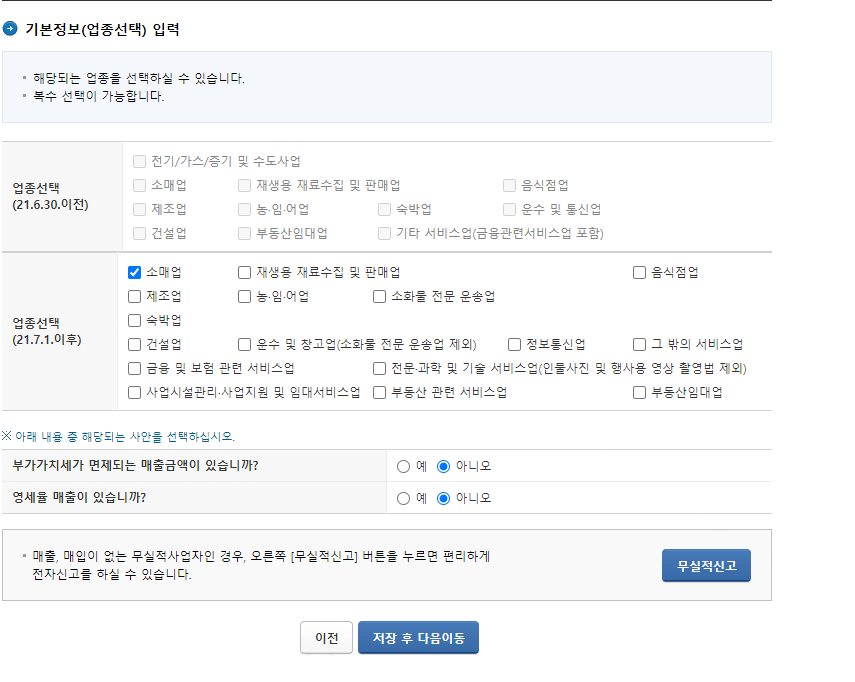Image resolution: width=855 pixels, height=682 pixels.
Task: Enable the 건설업 checkbox
Action: click(135, 344)
